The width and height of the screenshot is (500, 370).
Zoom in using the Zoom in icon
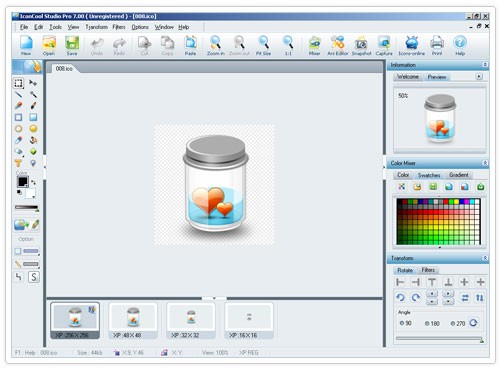pyautogui.click(x=215, y=46)
